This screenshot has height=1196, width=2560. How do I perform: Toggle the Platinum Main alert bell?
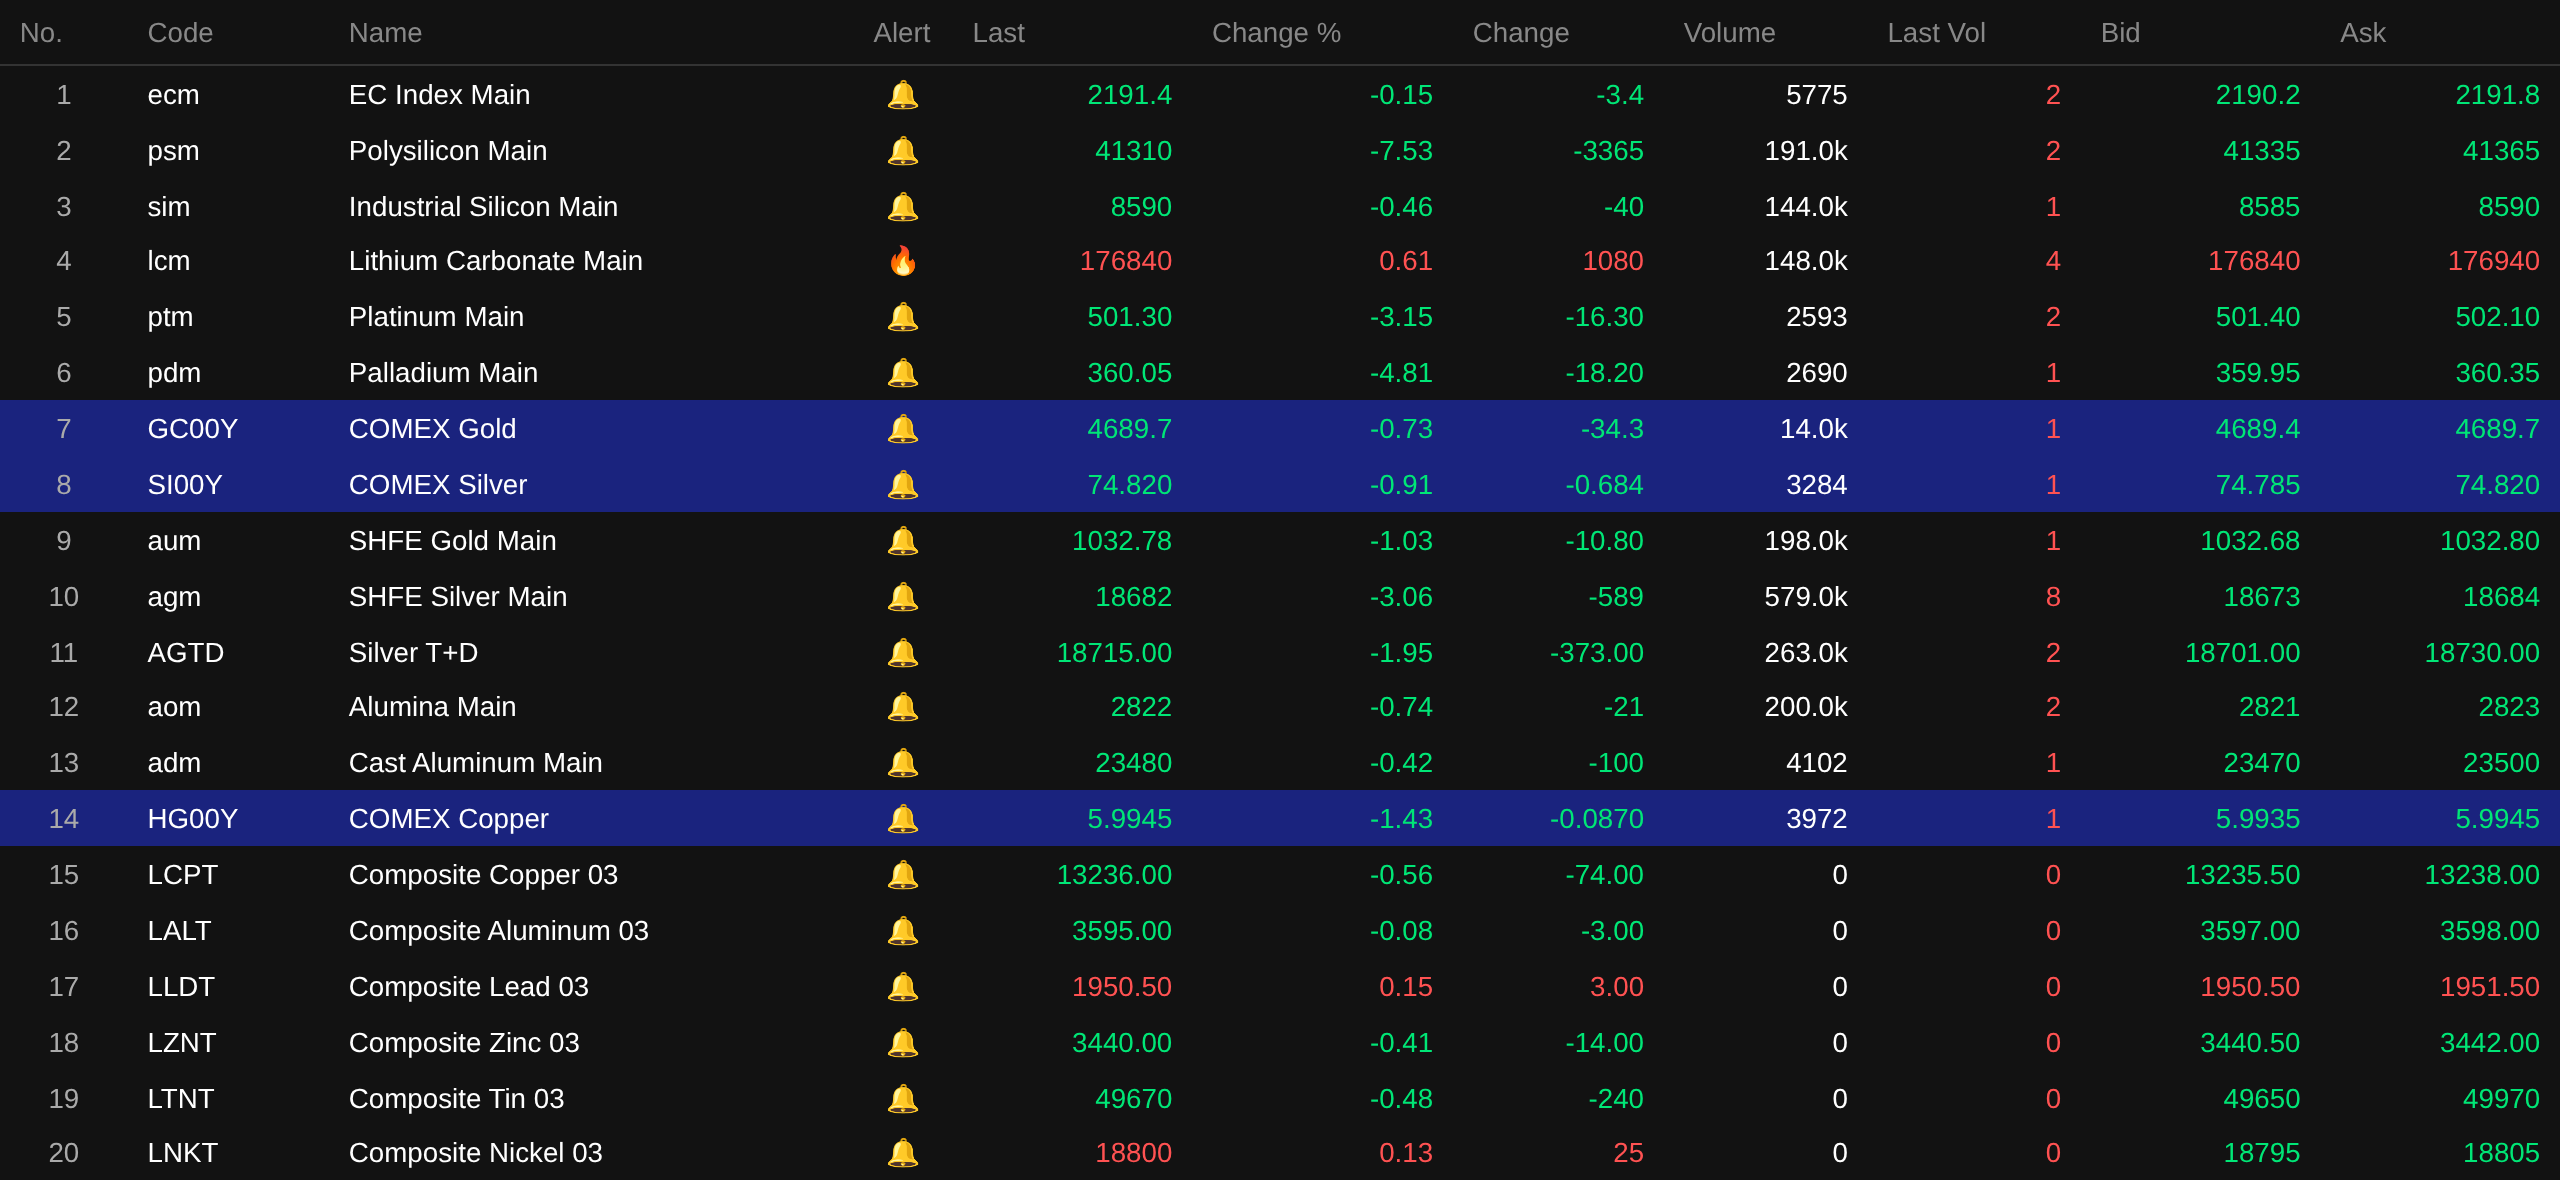coord(902,317)
